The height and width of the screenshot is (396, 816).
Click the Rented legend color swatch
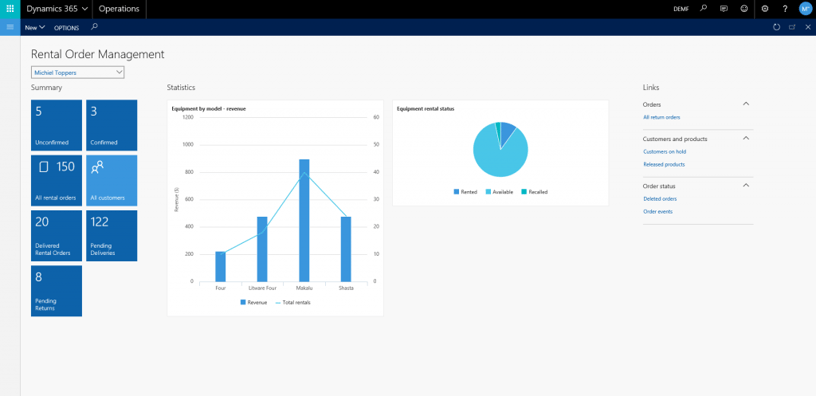tap(456, 192)
